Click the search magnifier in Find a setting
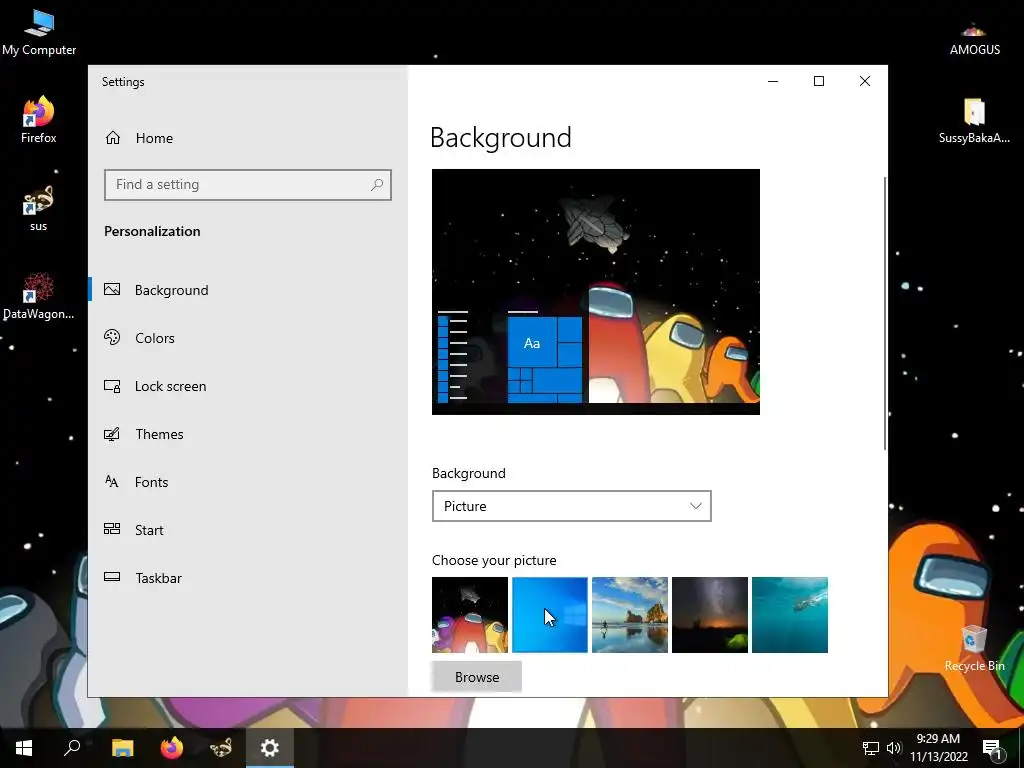The width and height of the screenshot is (1024, 768). pos(377,185)
